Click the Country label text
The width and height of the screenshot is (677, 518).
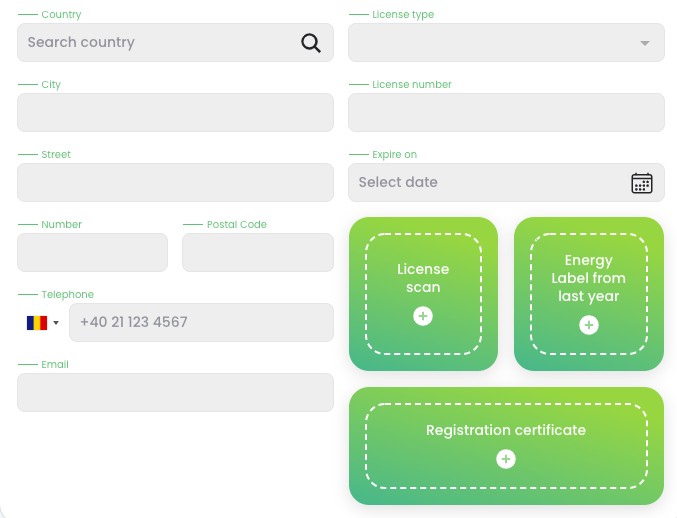(61, 15)
